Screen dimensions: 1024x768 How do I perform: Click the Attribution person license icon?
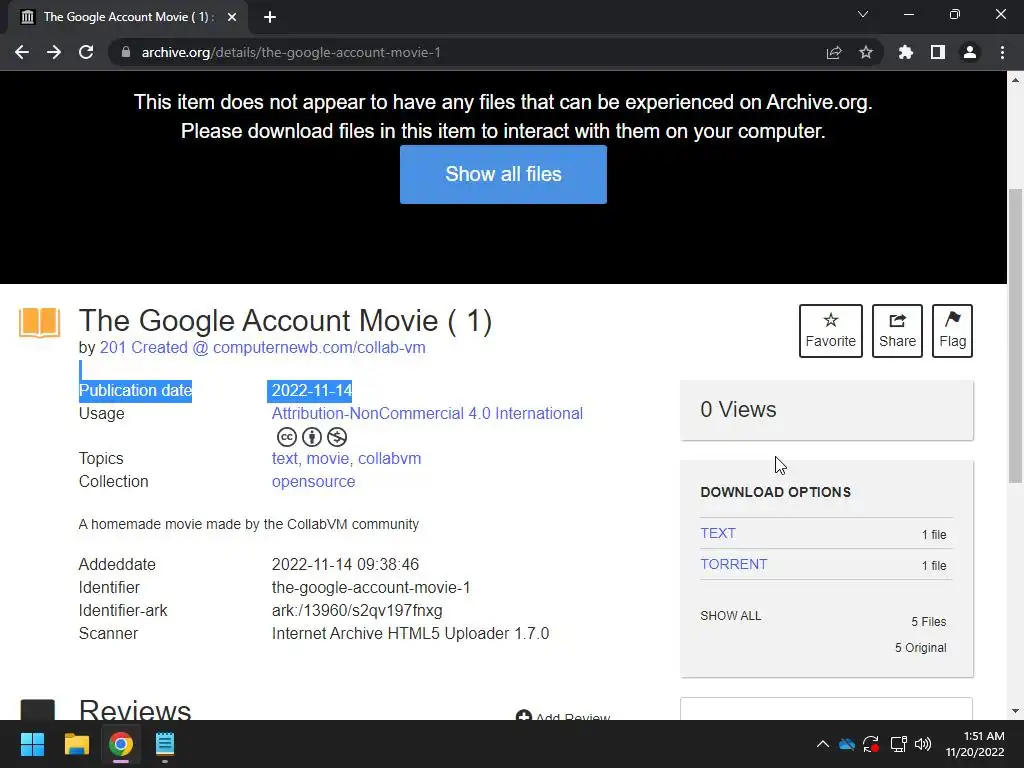312,437
